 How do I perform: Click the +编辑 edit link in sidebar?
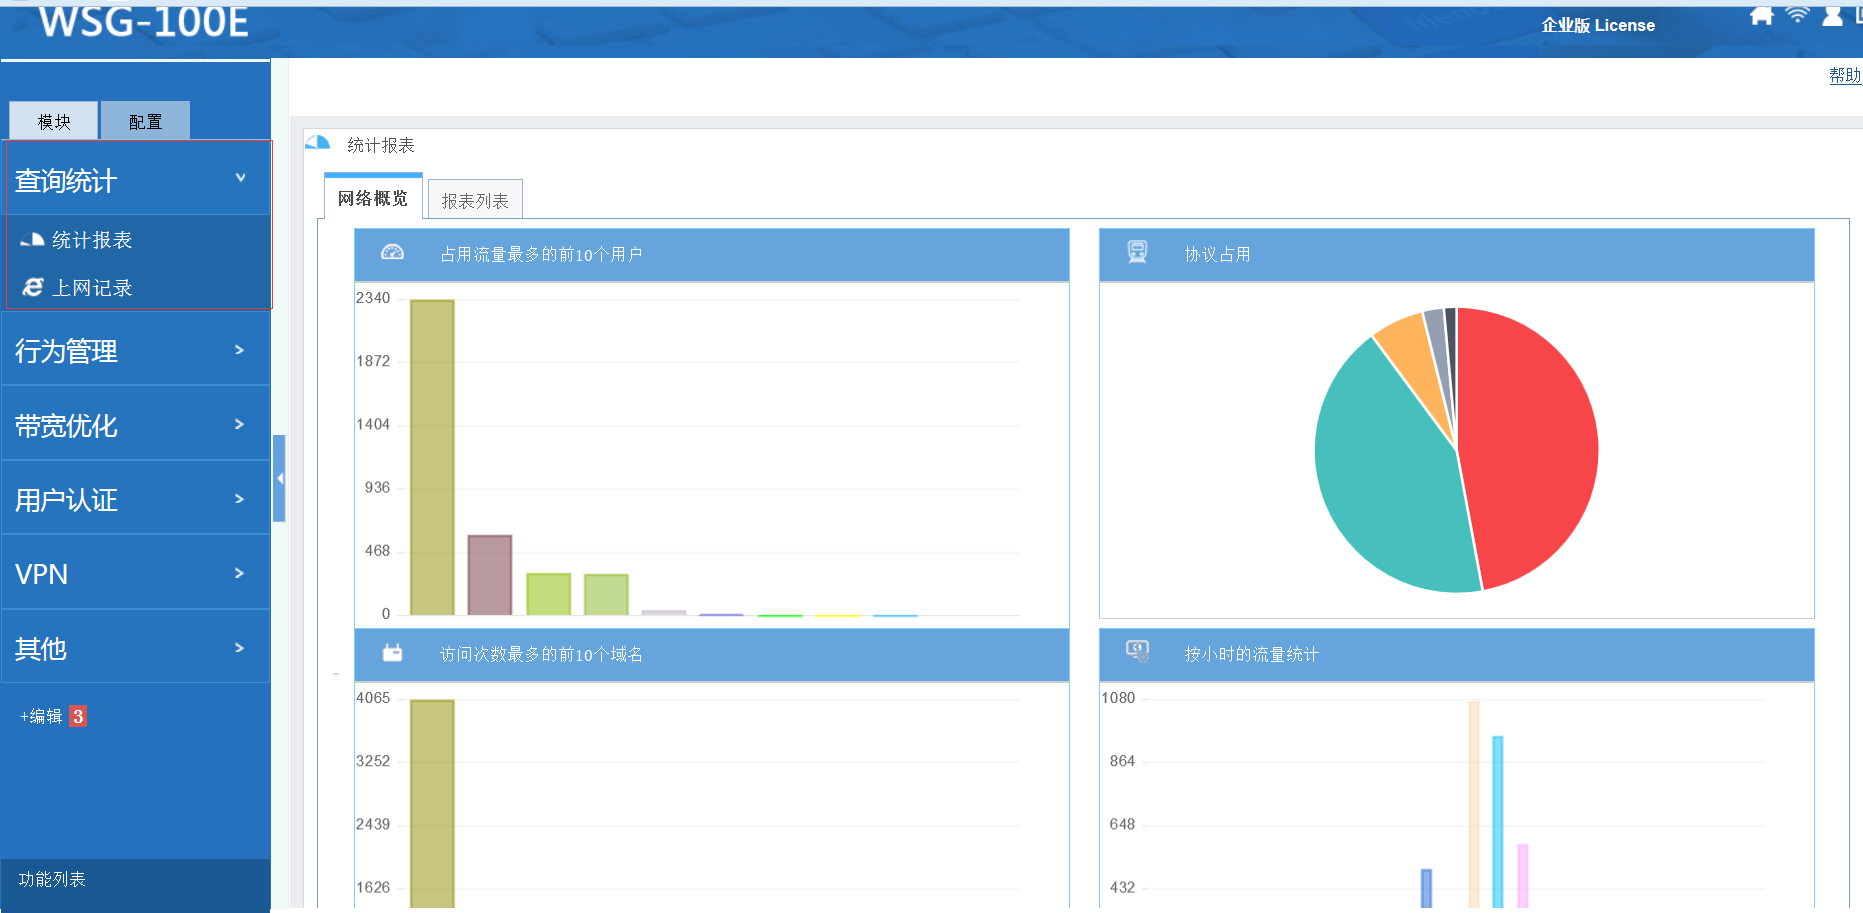(41, 716)
